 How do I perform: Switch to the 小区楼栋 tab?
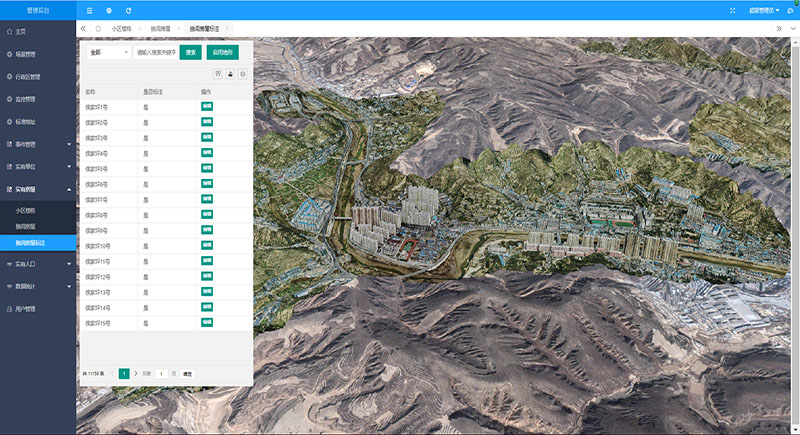(x=121, y=29)
